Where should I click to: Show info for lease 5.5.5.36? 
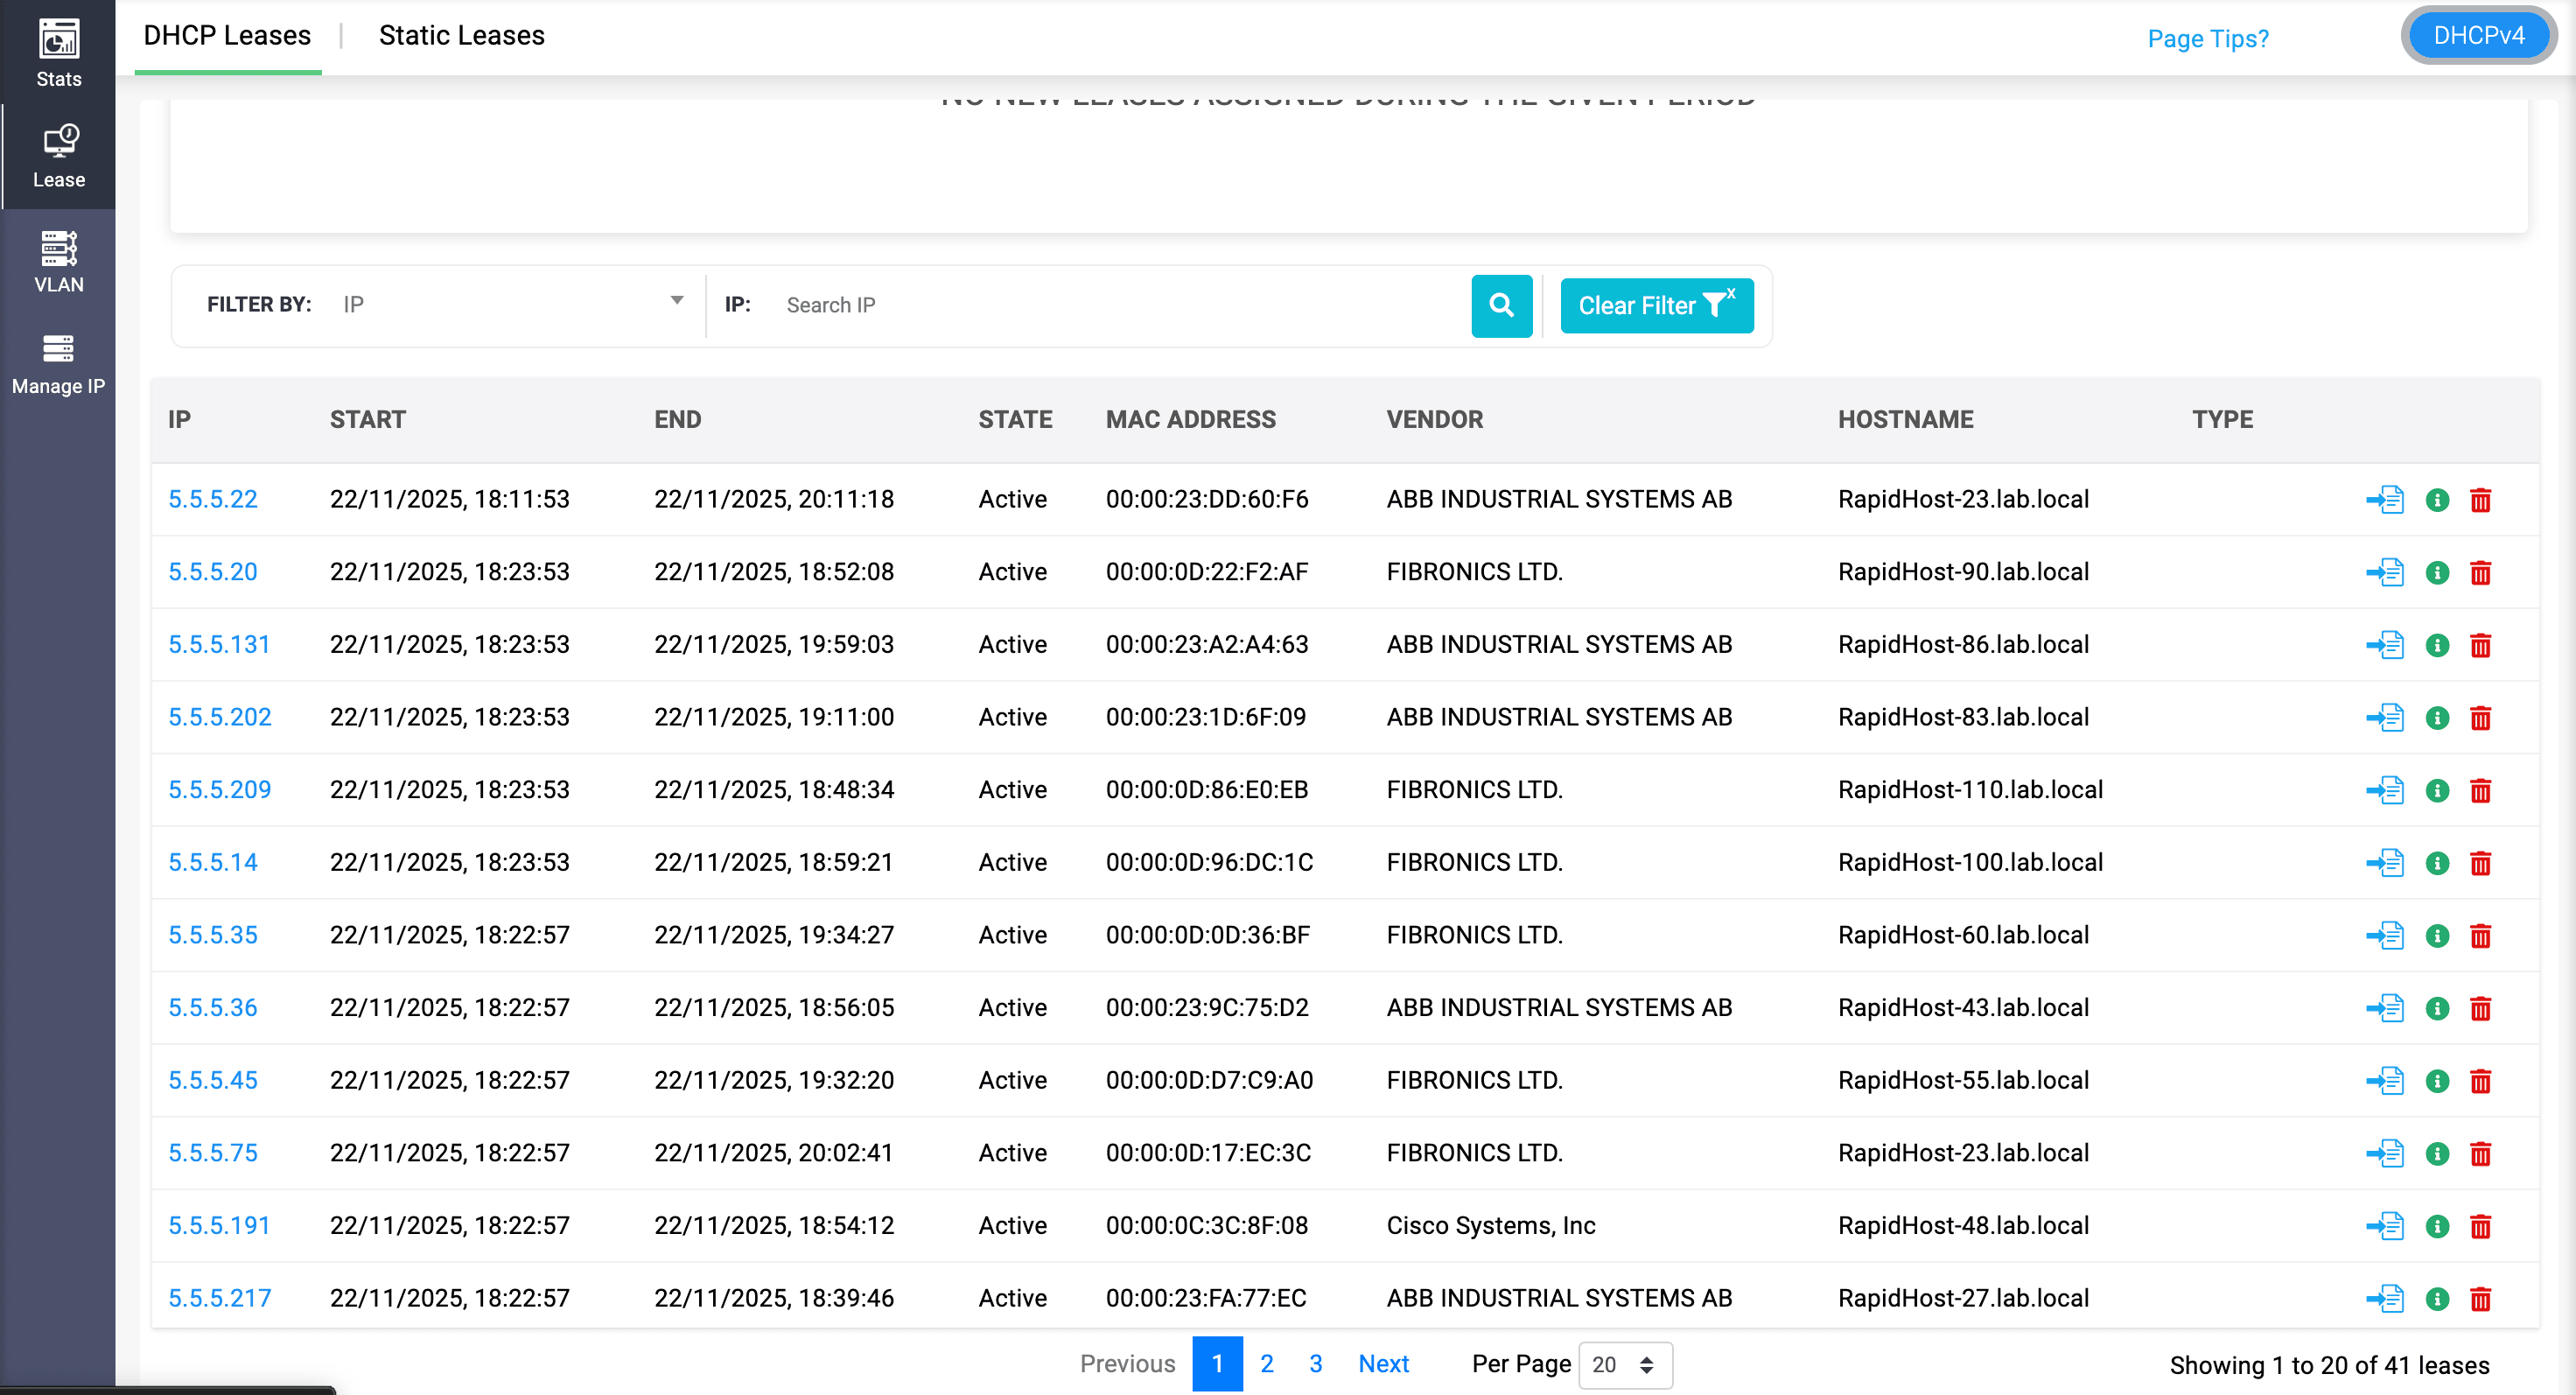tap(2437, 1008)
